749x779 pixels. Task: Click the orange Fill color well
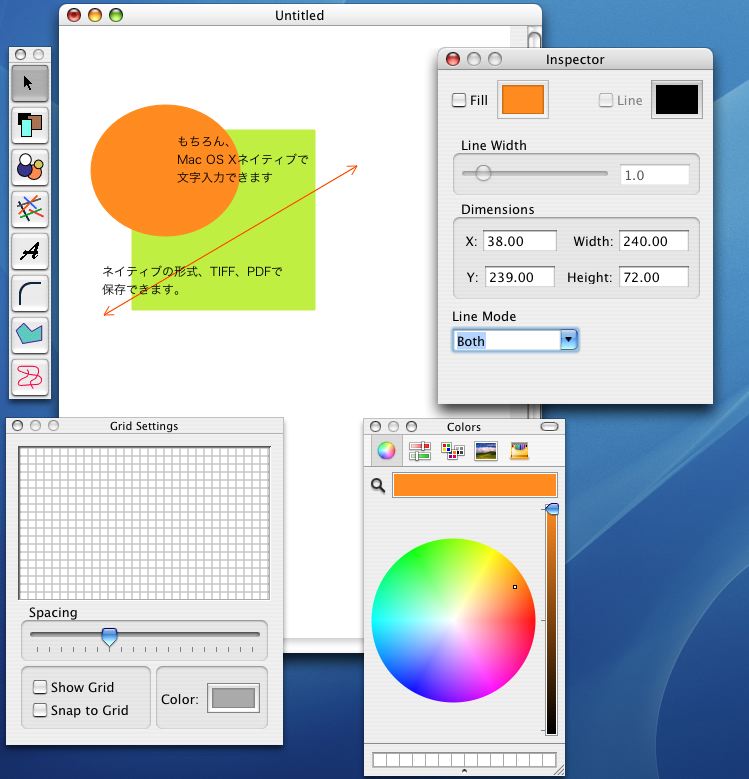coord(523,99)
